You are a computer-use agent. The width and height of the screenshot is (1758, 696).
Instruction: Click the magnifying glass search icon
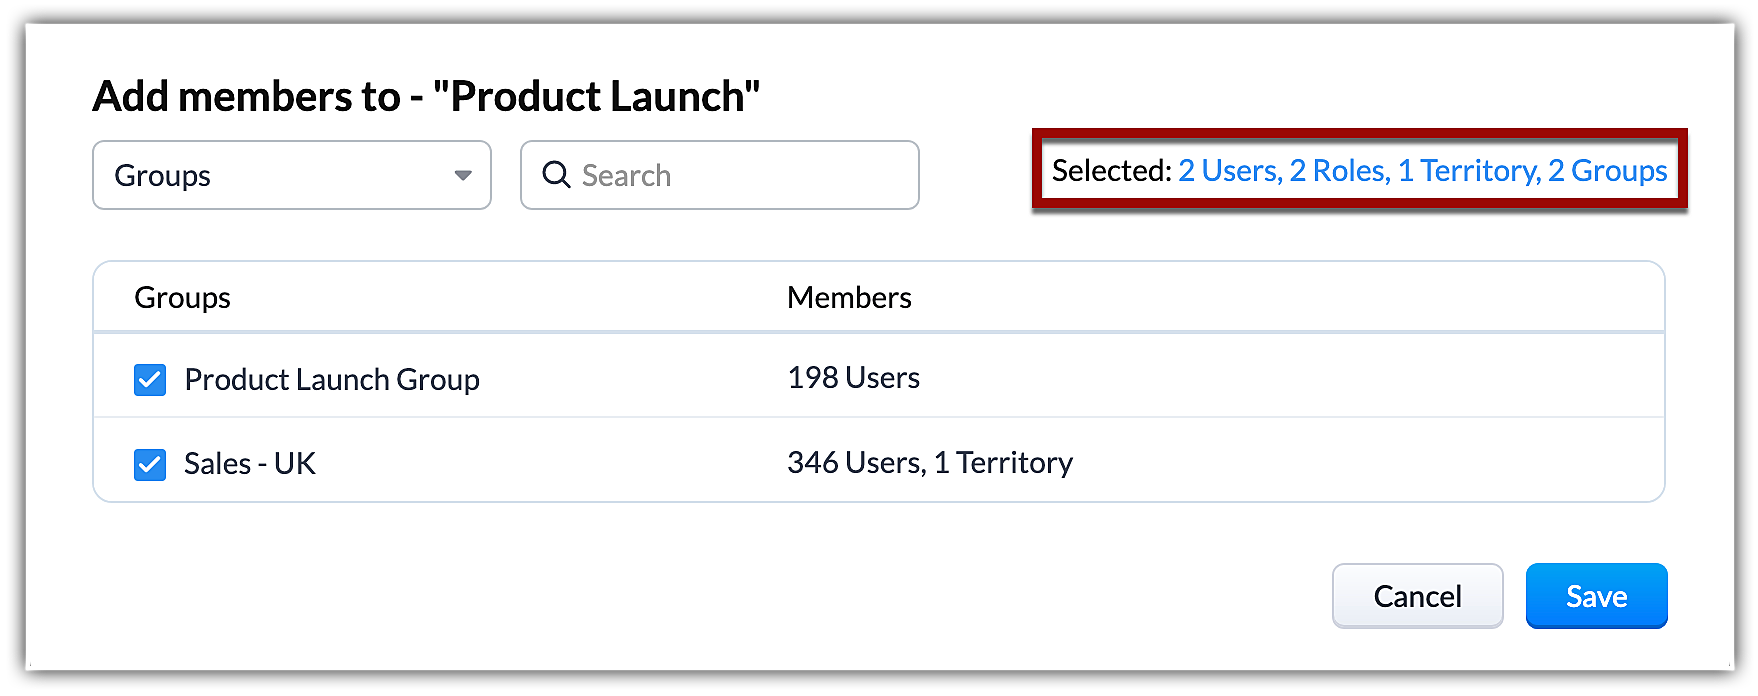(x=555, y=175)
